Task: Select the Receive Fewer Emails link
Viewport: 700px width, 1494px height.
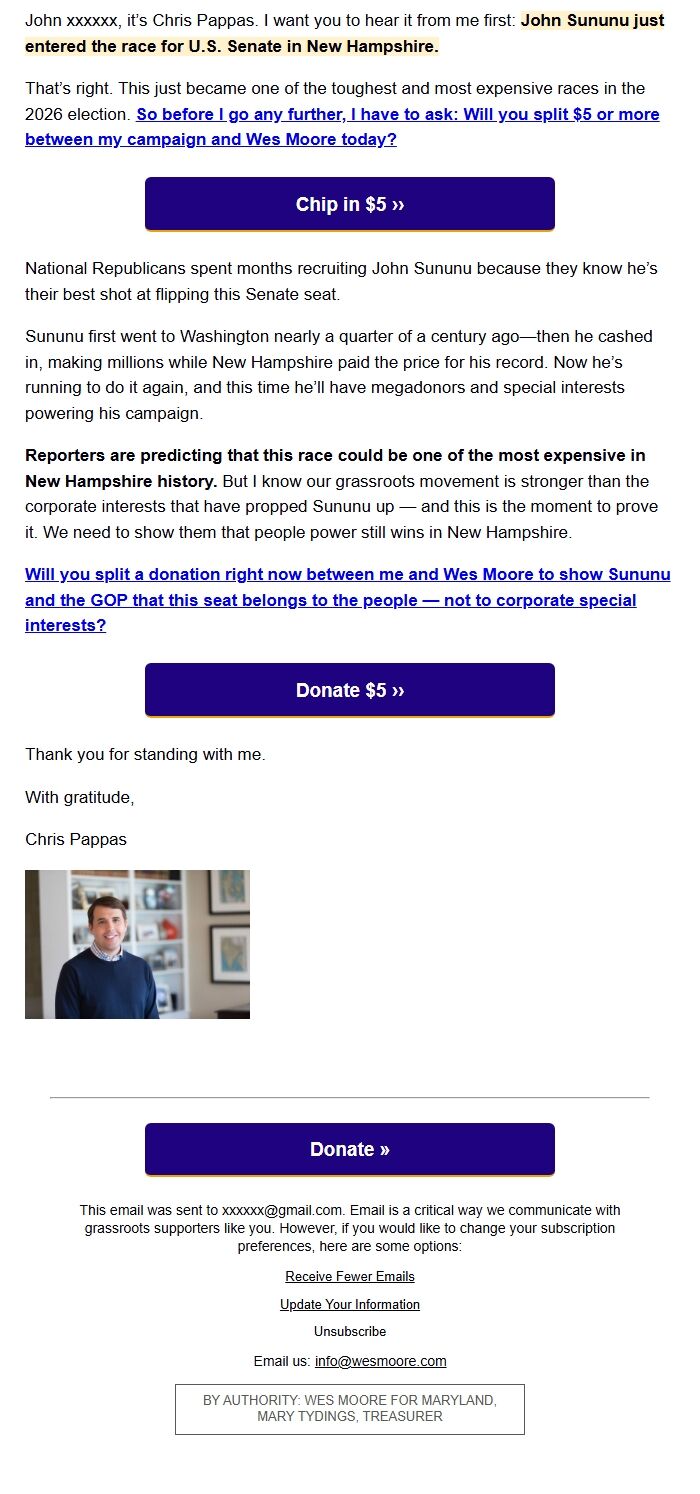Action: coord(350,1276)
